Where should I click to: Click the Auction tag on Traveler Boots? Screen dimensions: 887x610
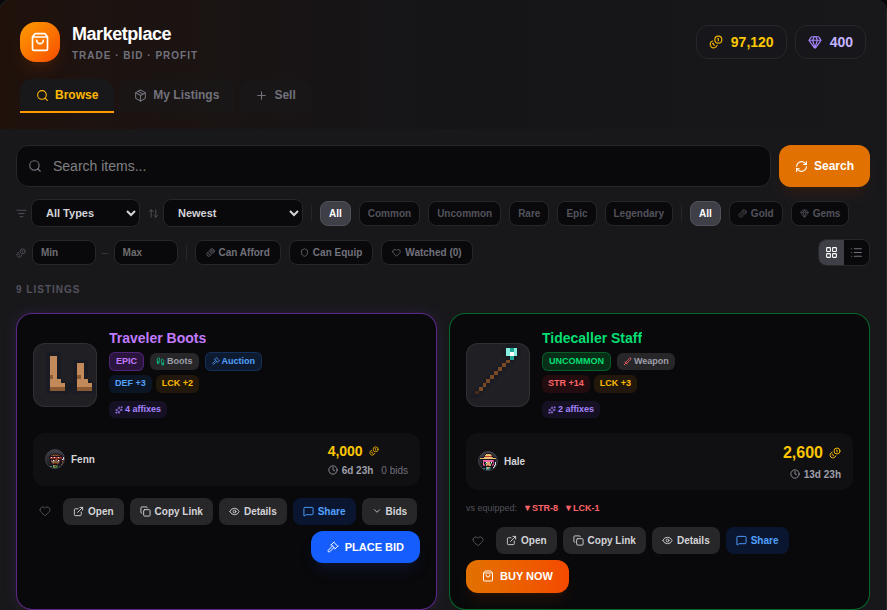click(x=233, y=361)
